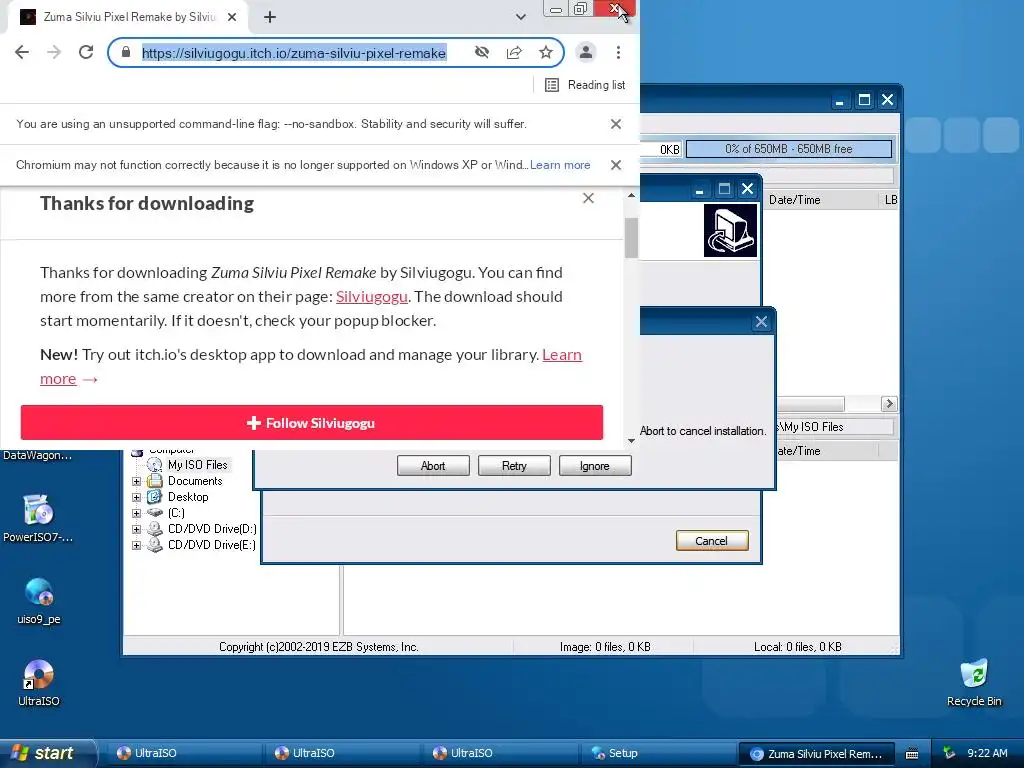Open the itch.io app Learn more link
The height and width of the screenshot is (768, 1024).
click(562, 355)
